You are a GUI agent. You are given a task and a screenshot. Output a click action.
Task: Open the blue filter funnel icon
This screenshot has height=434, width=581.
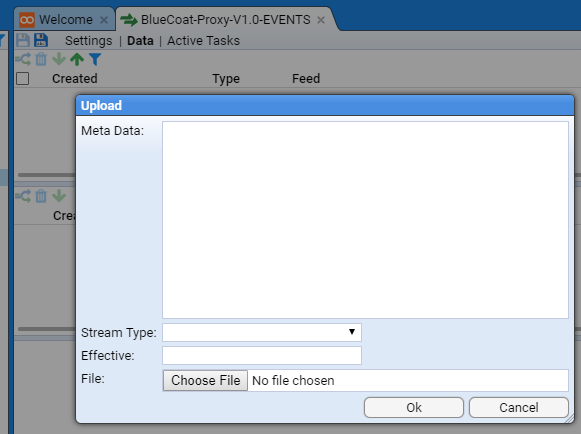(95, 59)
